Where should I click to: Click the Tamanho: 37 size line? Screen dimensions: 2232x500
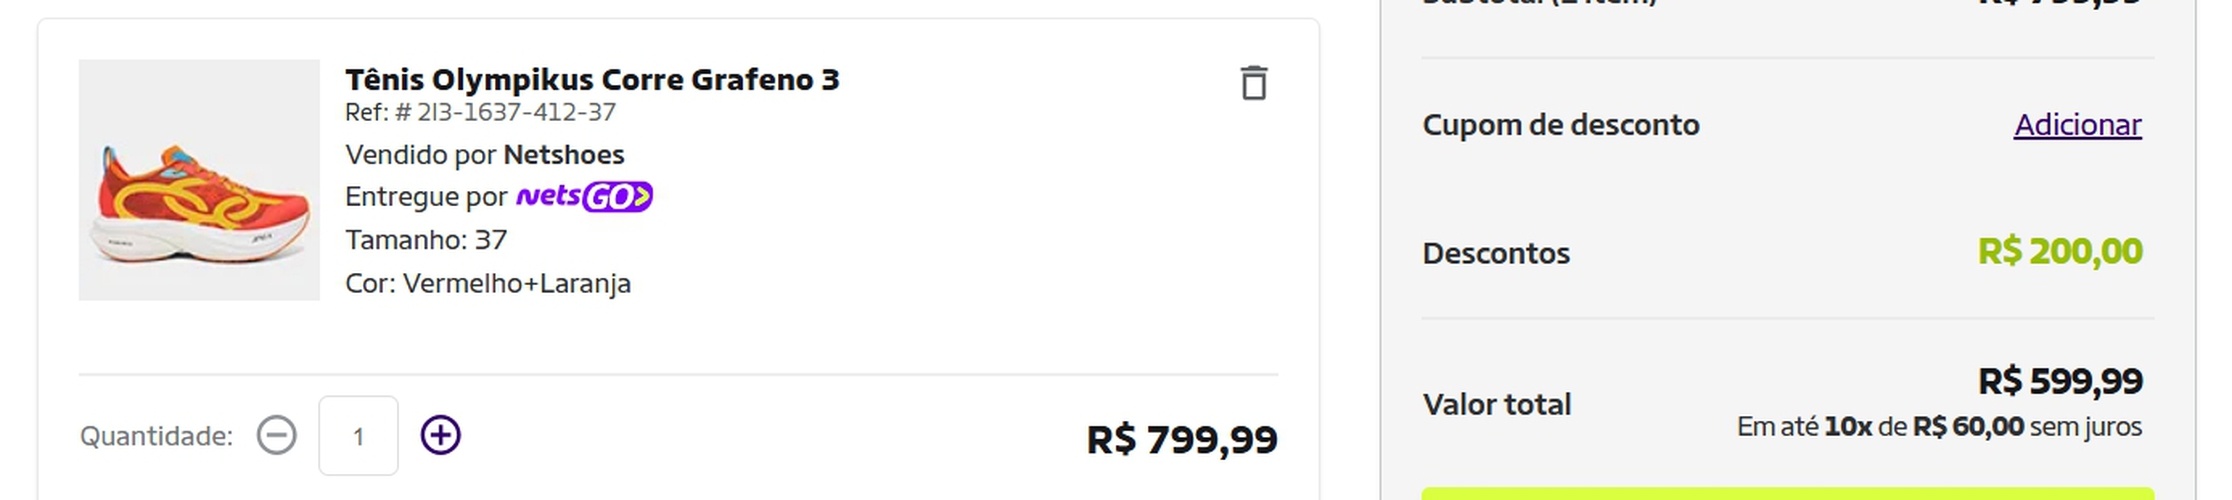point(426,240)
